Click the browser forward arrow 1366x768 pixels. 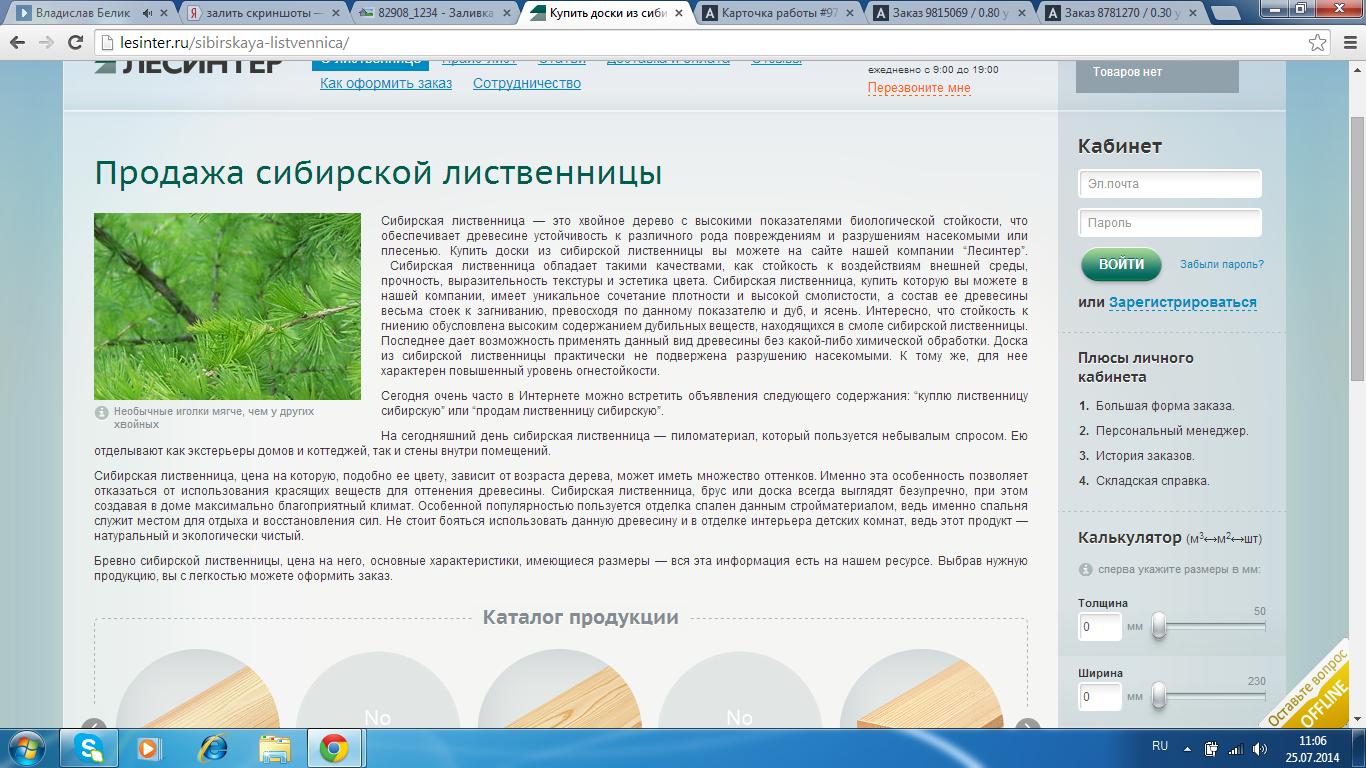click(47, 43)
